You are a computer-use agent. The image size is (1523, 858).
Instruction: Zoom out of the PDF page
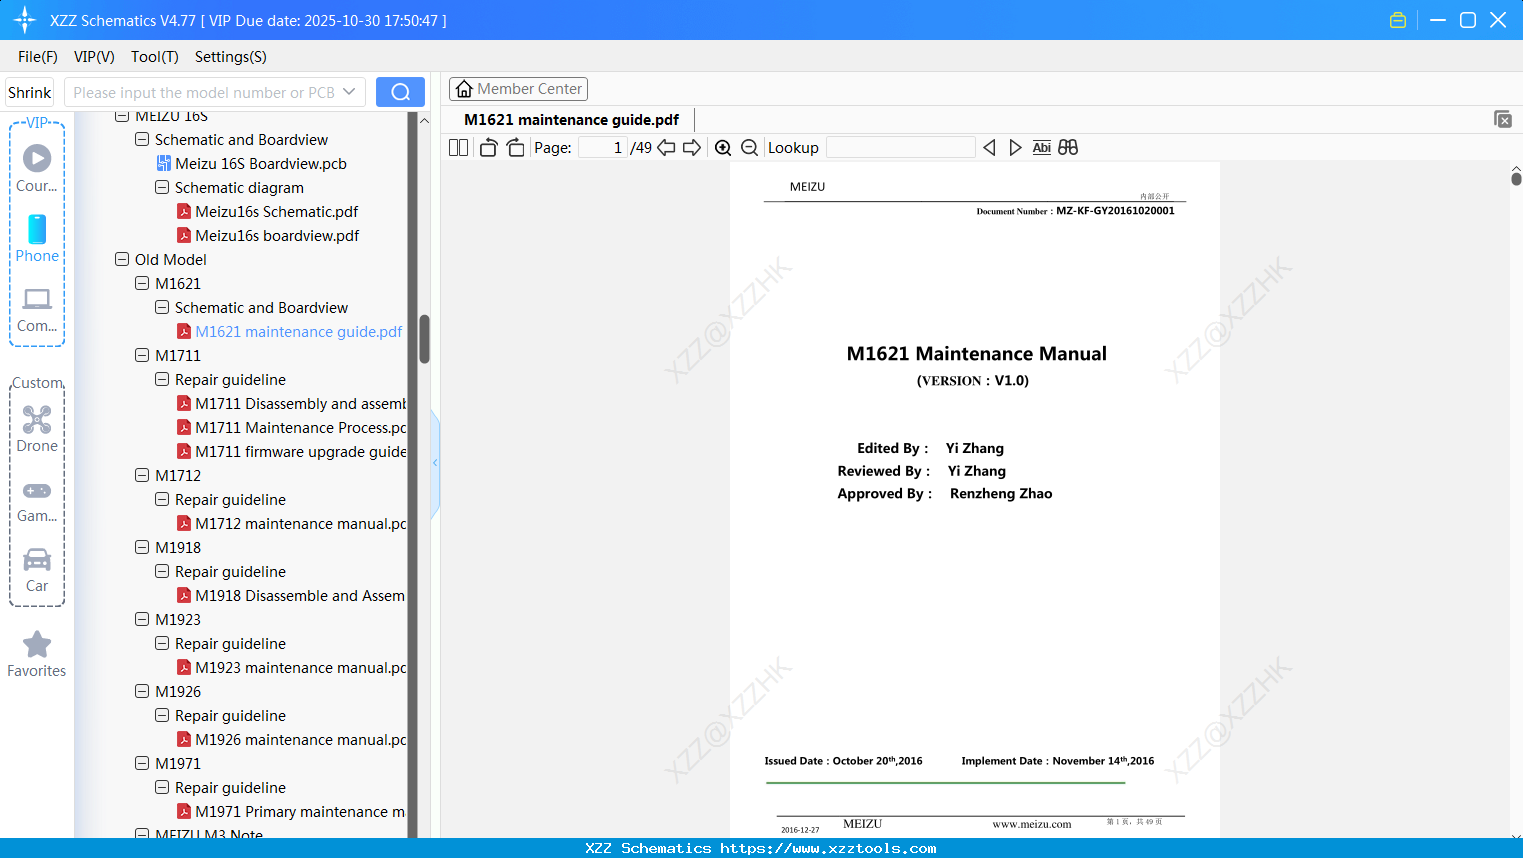[749, 148]
